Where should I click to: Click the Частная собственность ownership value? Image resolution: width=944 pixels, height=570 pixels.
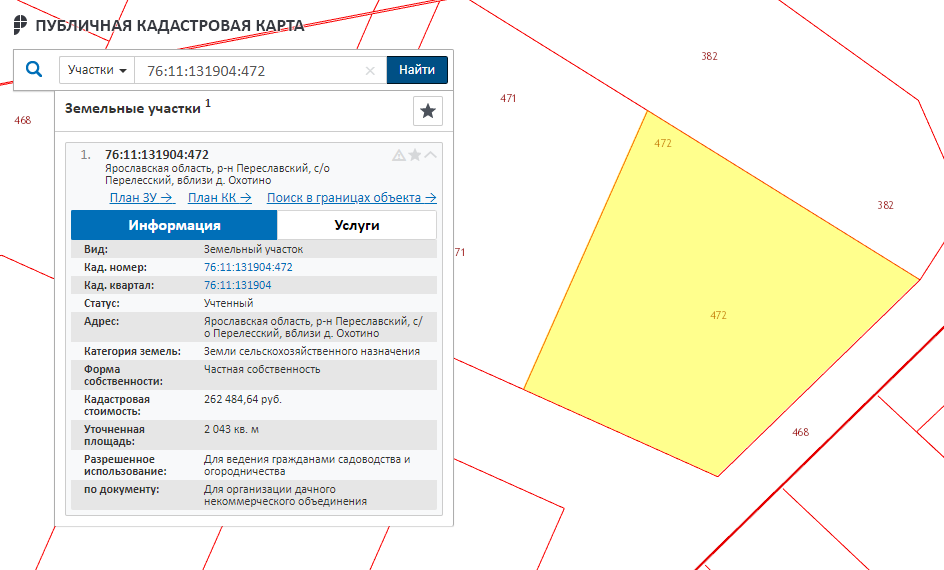coord(262,369)
